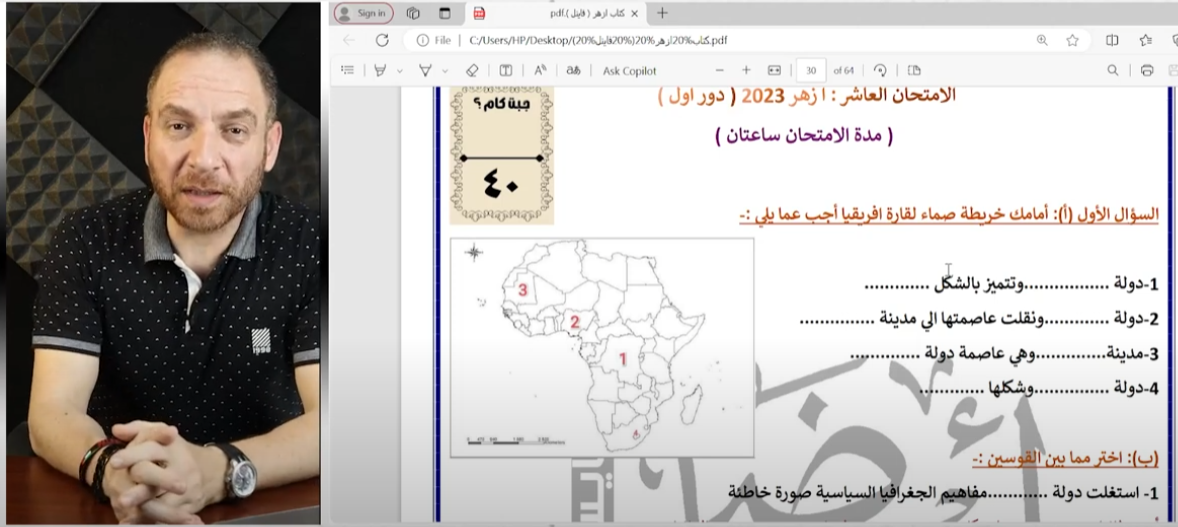The image size is (1178, 527).
Task: Expand the Highlight color options dropdown
Action: (445, 71)
